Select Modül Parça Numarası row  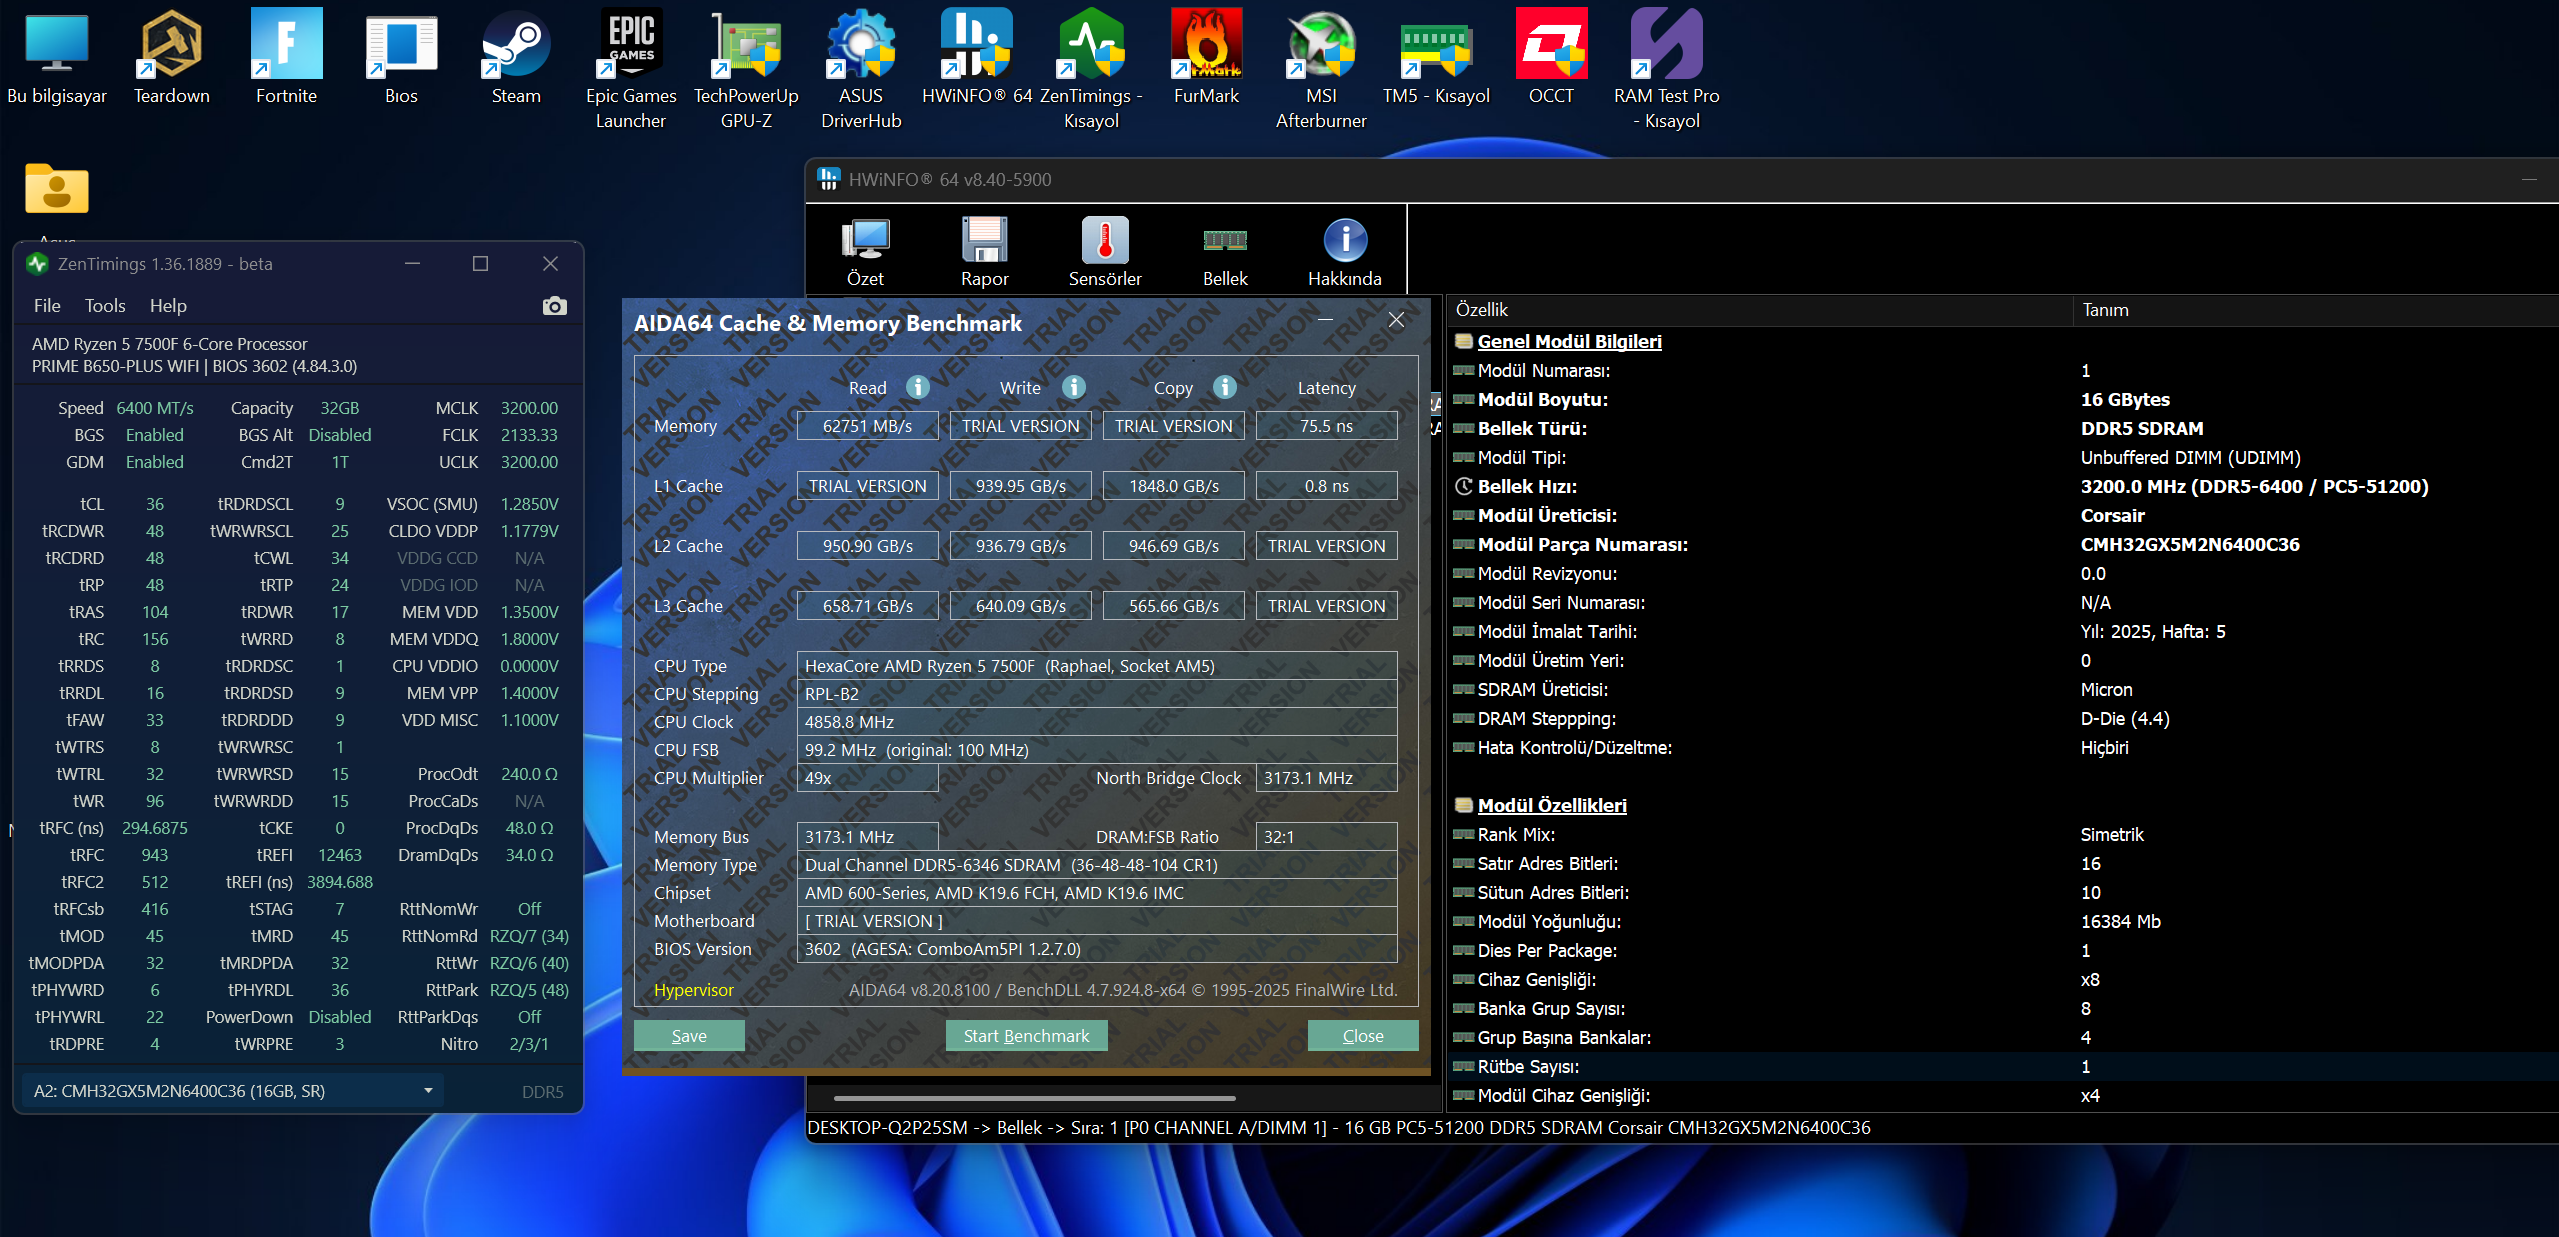2003,544
